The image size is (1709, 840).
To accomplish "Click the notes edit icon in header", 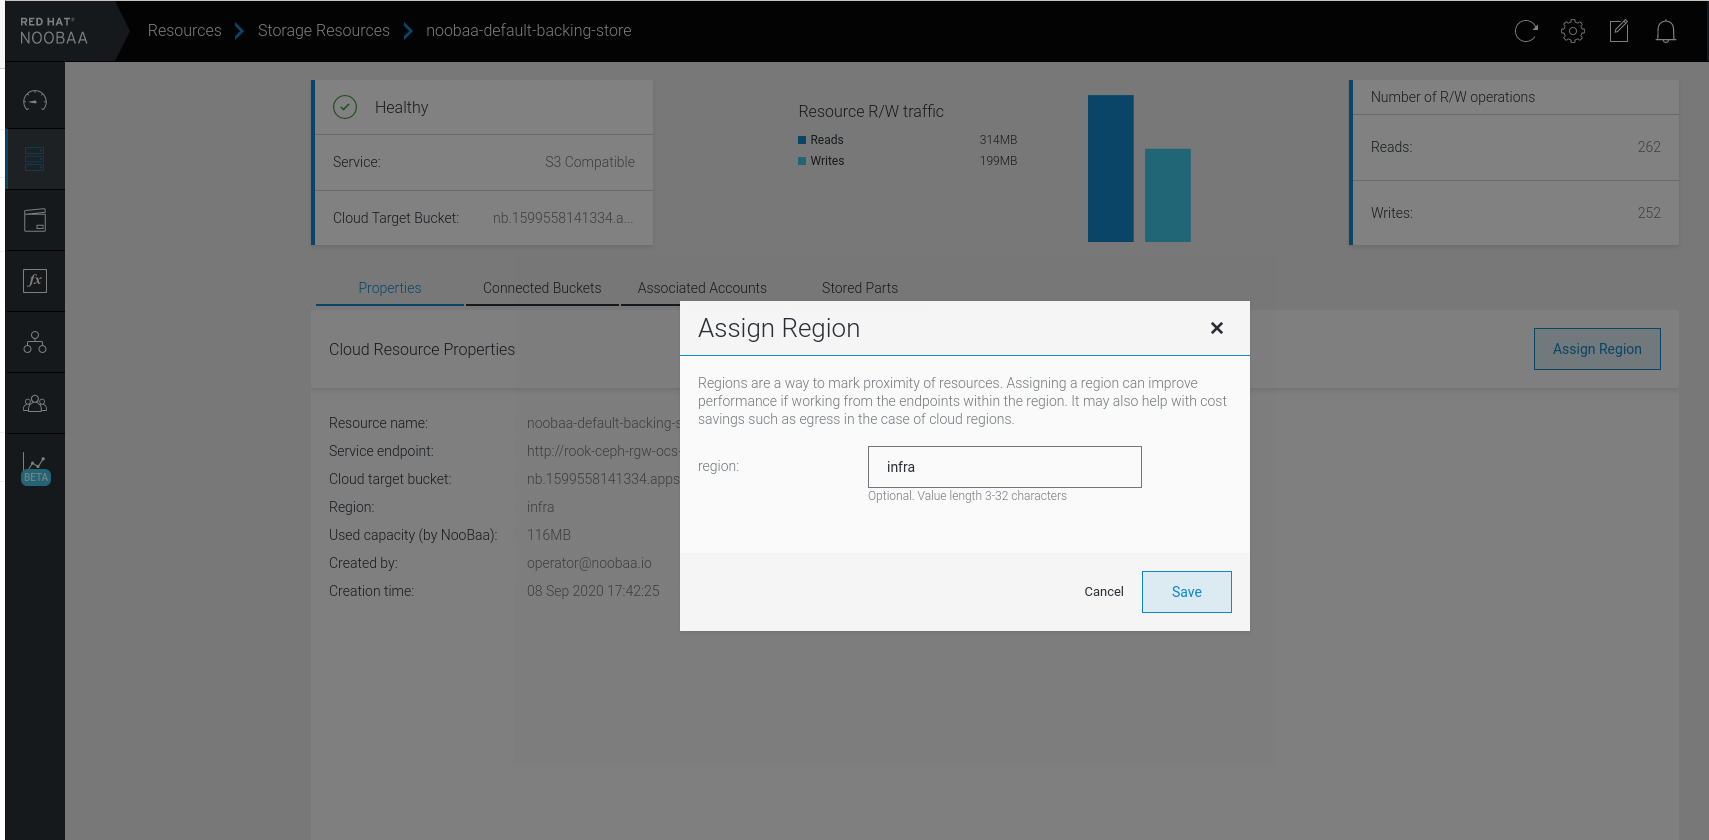I will pos(1619,31).
